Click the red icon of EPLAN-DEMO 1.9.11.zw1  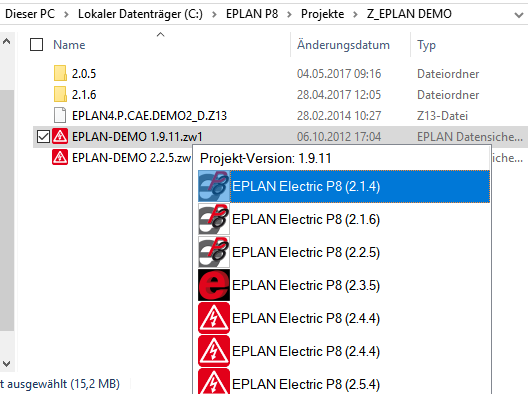(x=60, y=136)
